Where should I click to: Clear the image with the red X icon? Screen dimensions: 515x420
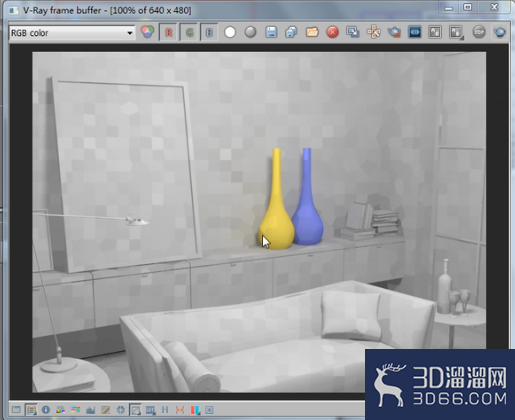coord(332,32)
